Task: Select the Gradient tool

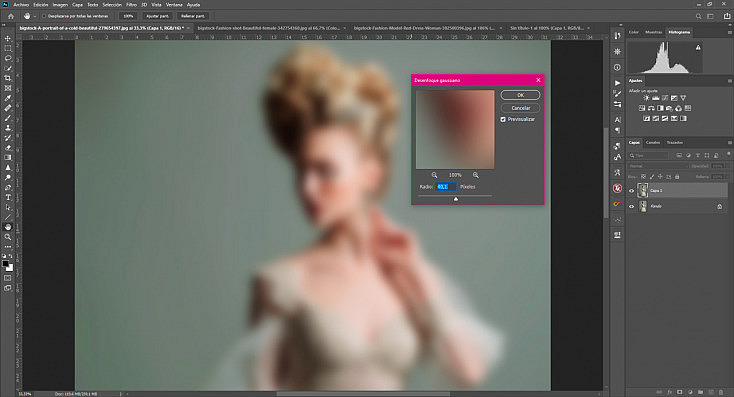Action: click(8, 157)
